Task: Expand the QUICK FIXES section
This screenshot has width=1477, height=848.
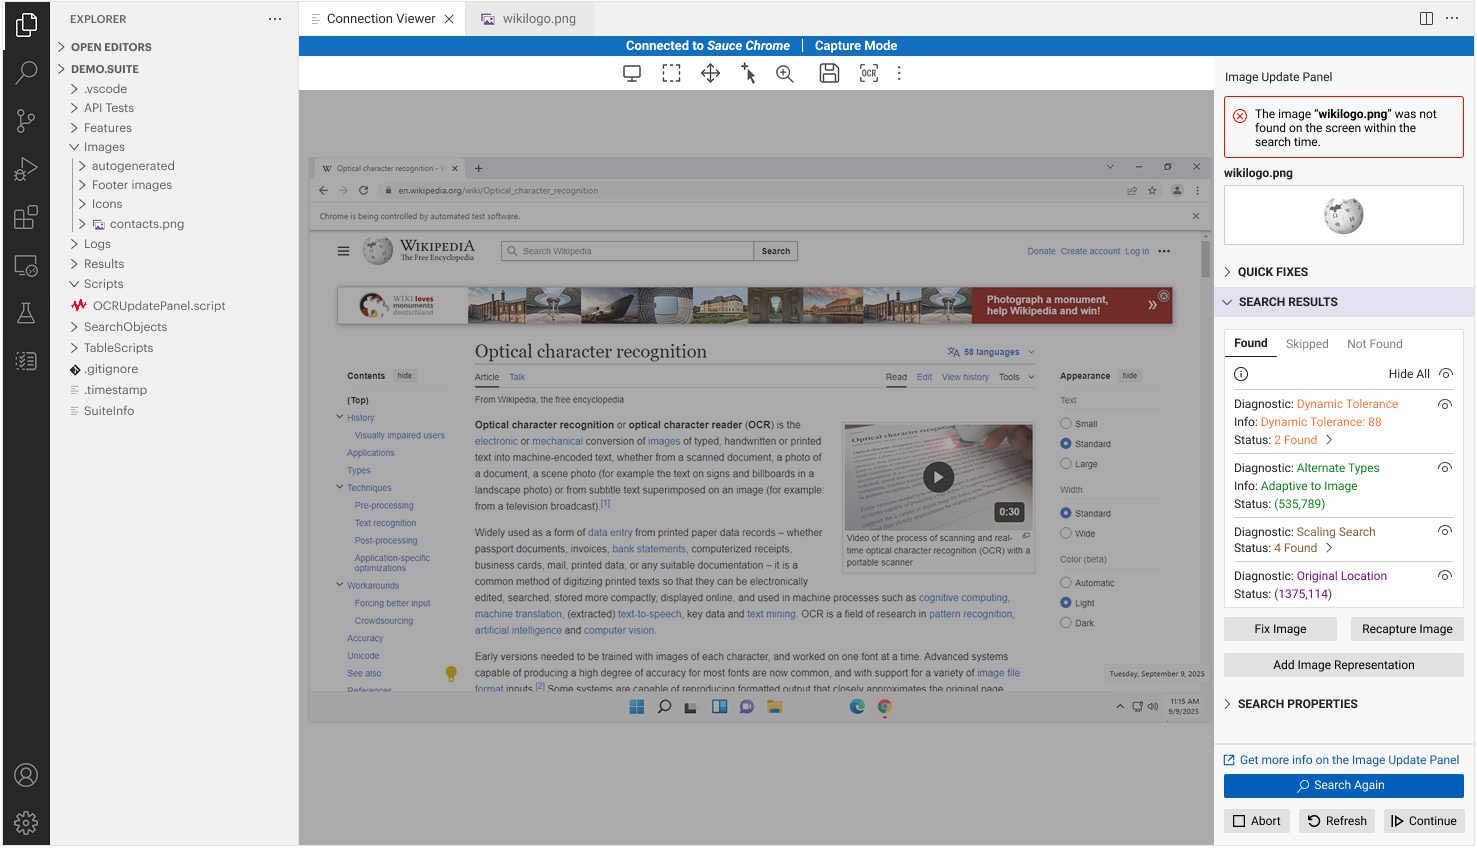Action: click(x=1343, y=272)
